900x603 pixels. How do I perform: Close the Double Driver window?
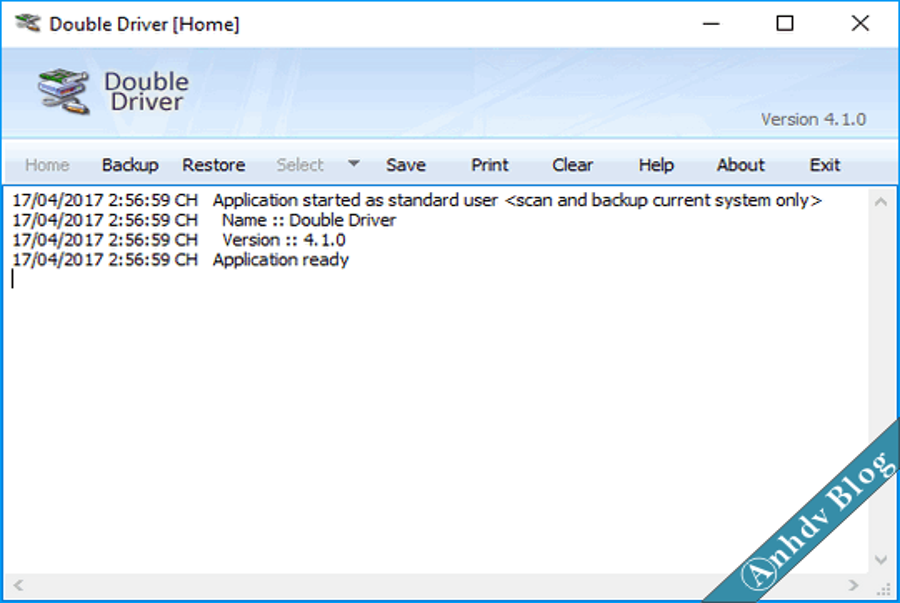pyautogui.click(x=860, y=24)
